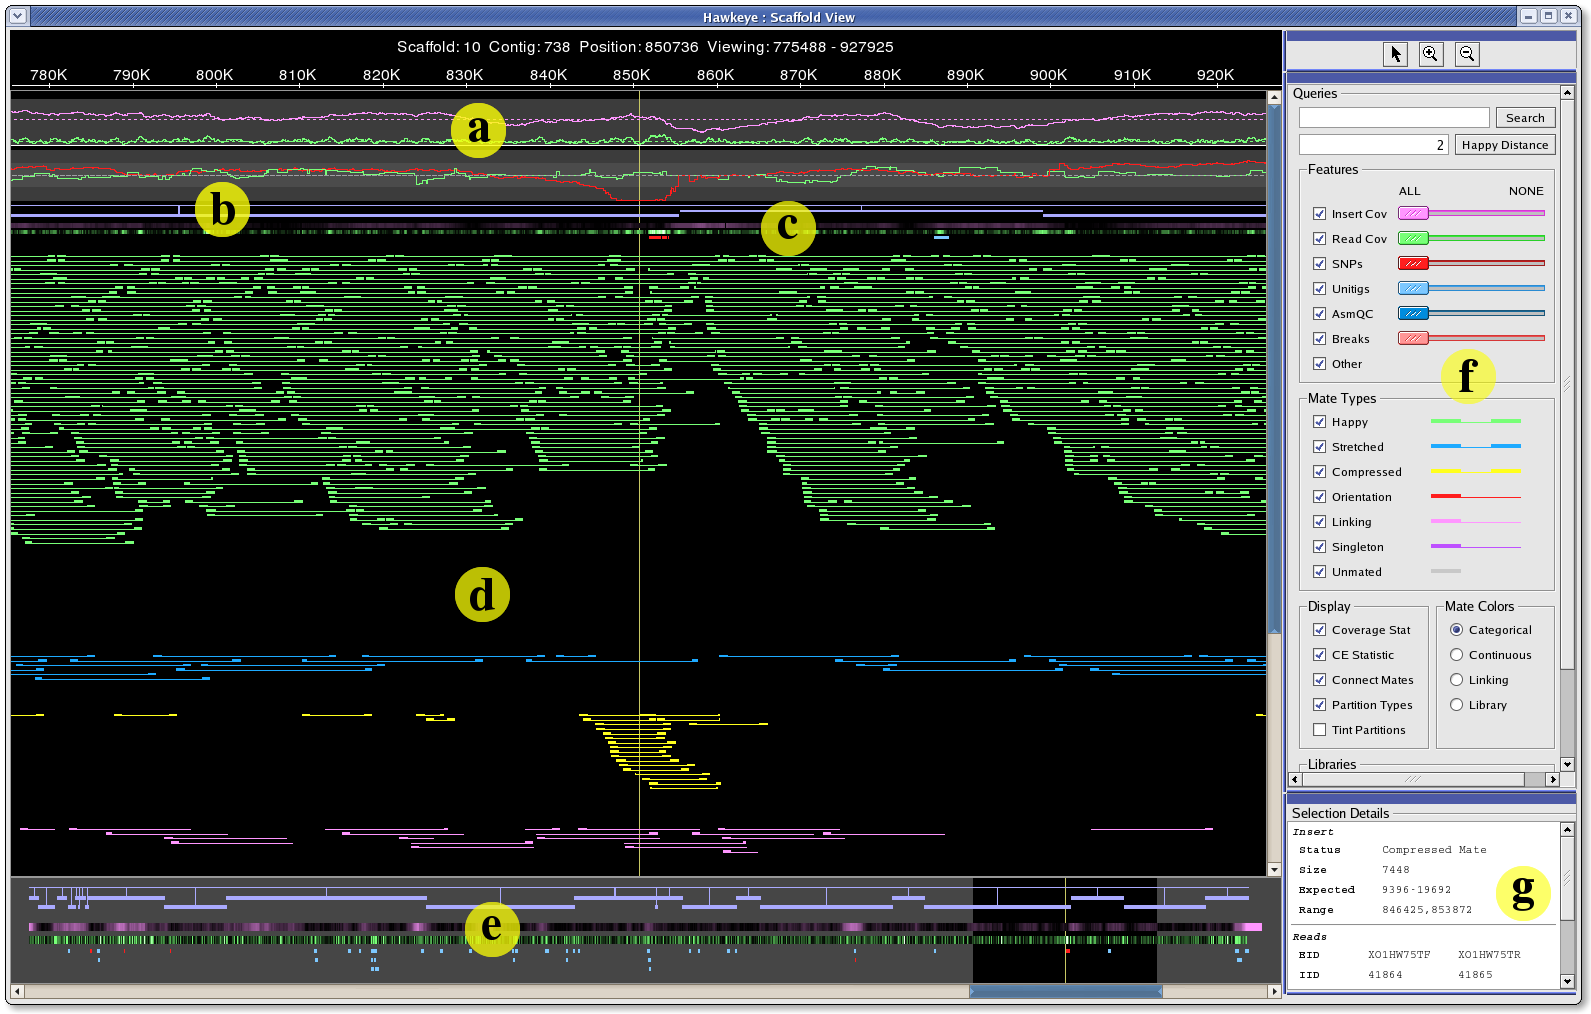This screenshot has width=1591, height=1014.
Task: Toggle the Tint Partitions checkbox
Action: [1319, 730]
